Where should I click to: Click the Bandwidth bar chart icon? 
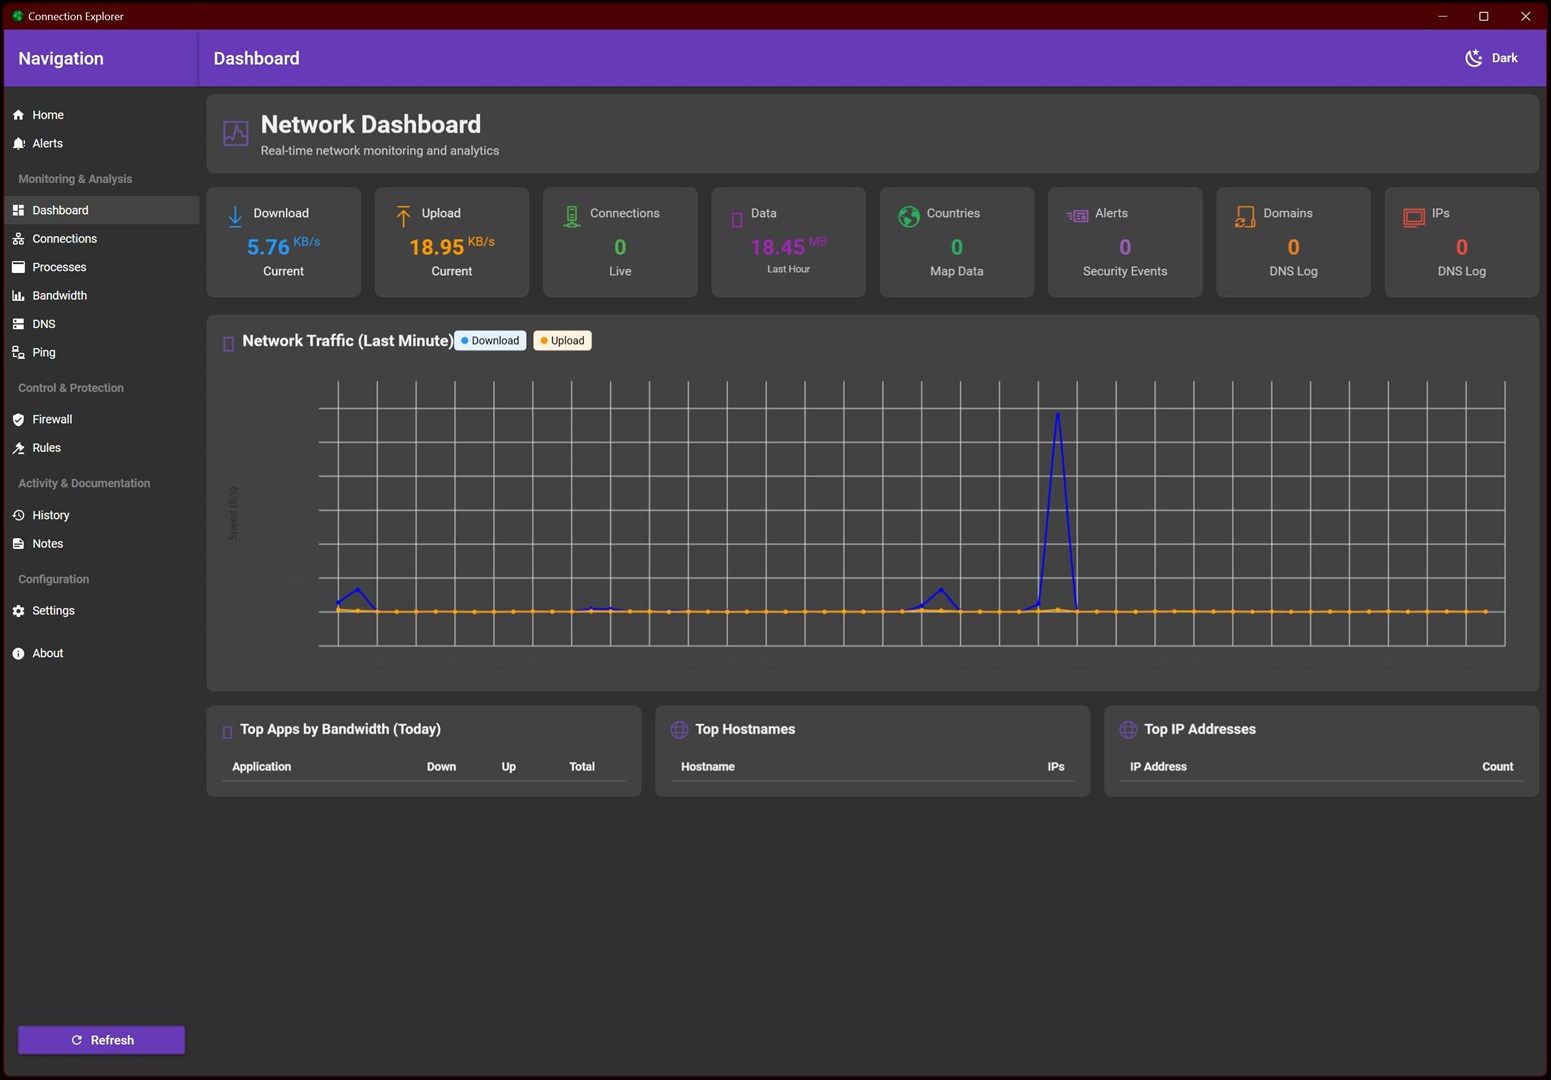point(18,296)
